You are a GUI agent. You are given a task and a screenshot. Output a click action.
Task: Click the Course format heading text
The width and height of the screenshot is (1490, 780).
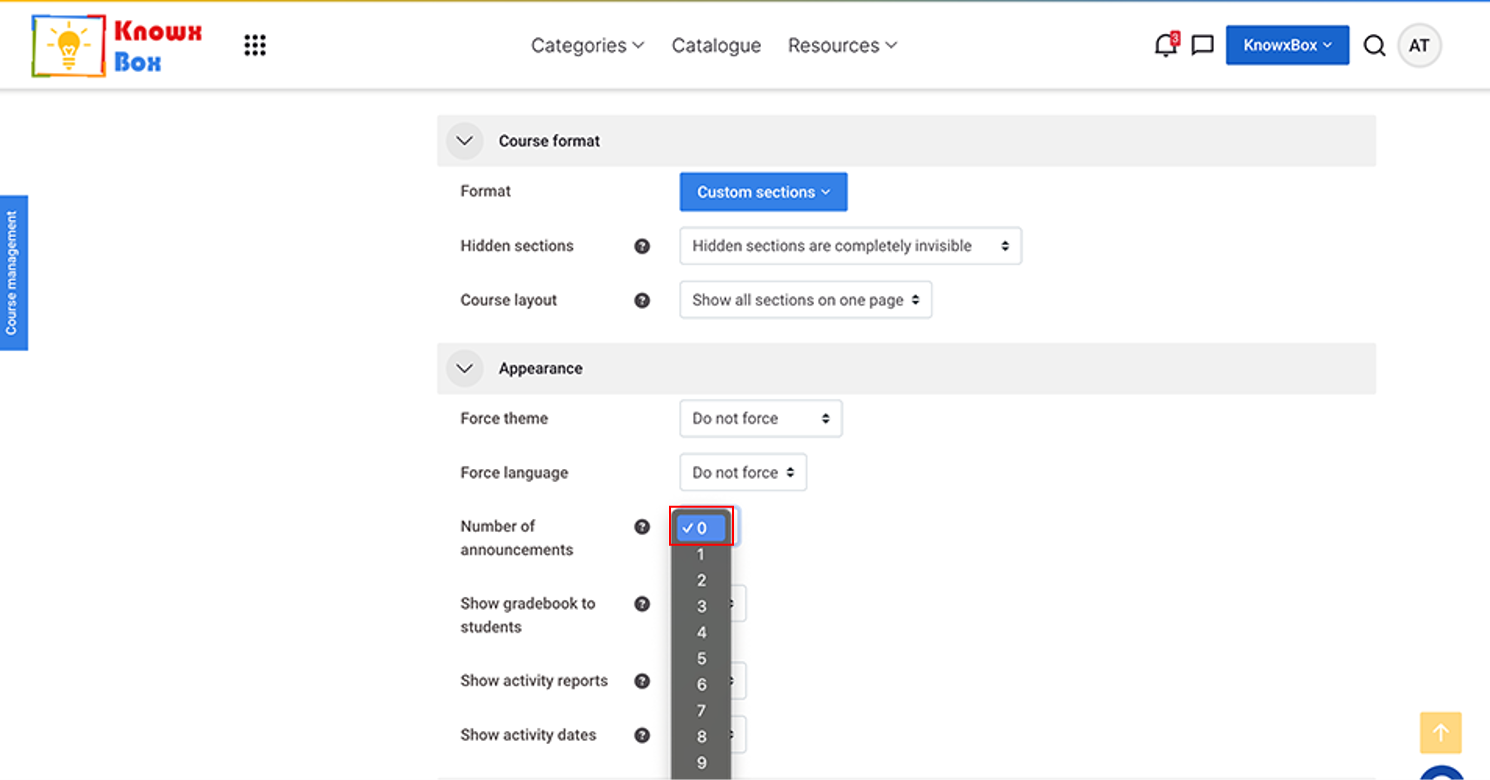coord(549,141)
